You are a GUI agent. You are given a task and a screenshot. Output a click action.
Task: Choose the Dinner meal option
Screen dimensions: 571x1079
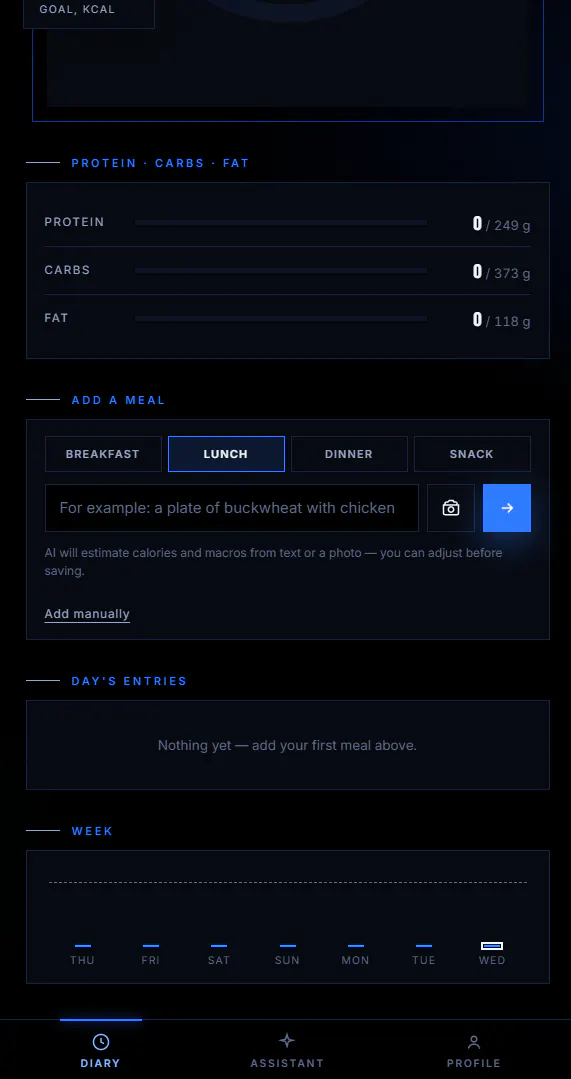(349, 454)
